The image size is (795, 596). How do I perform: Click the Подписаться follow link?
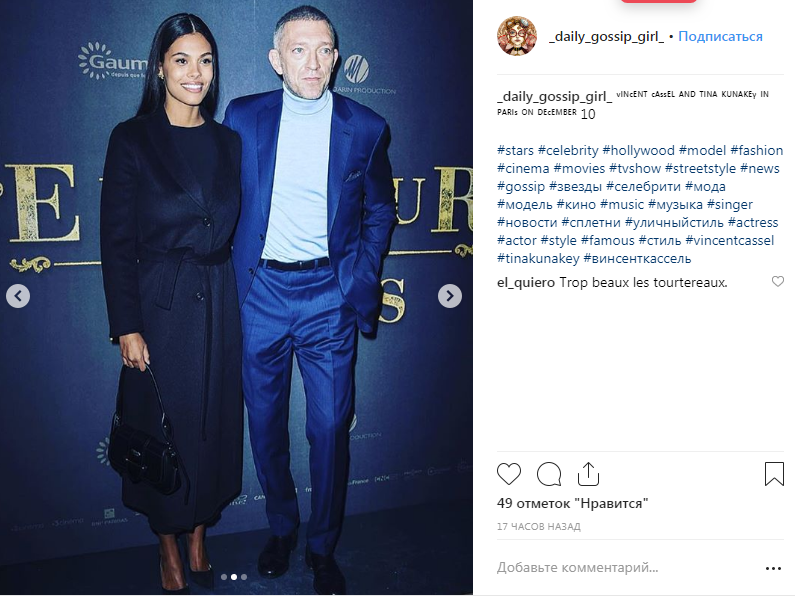click(x=720, y=36)
